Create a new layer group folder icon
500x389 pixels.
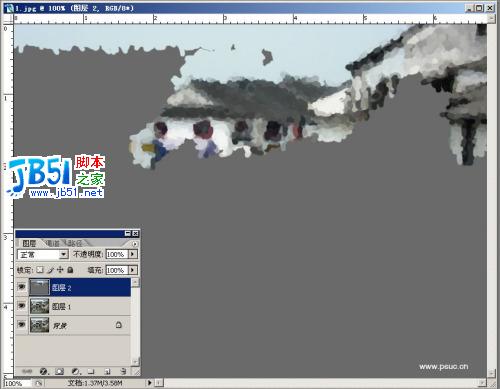(x=91, y=371)
